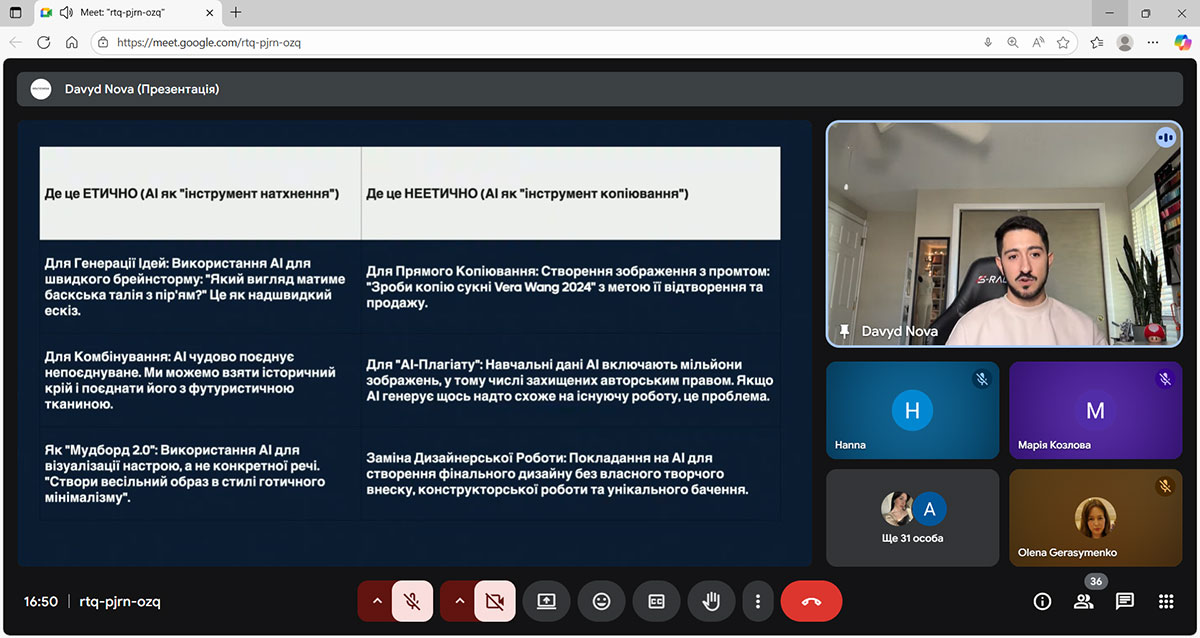Select Davyd Nova's pinned video tile

pos(1011,234)
